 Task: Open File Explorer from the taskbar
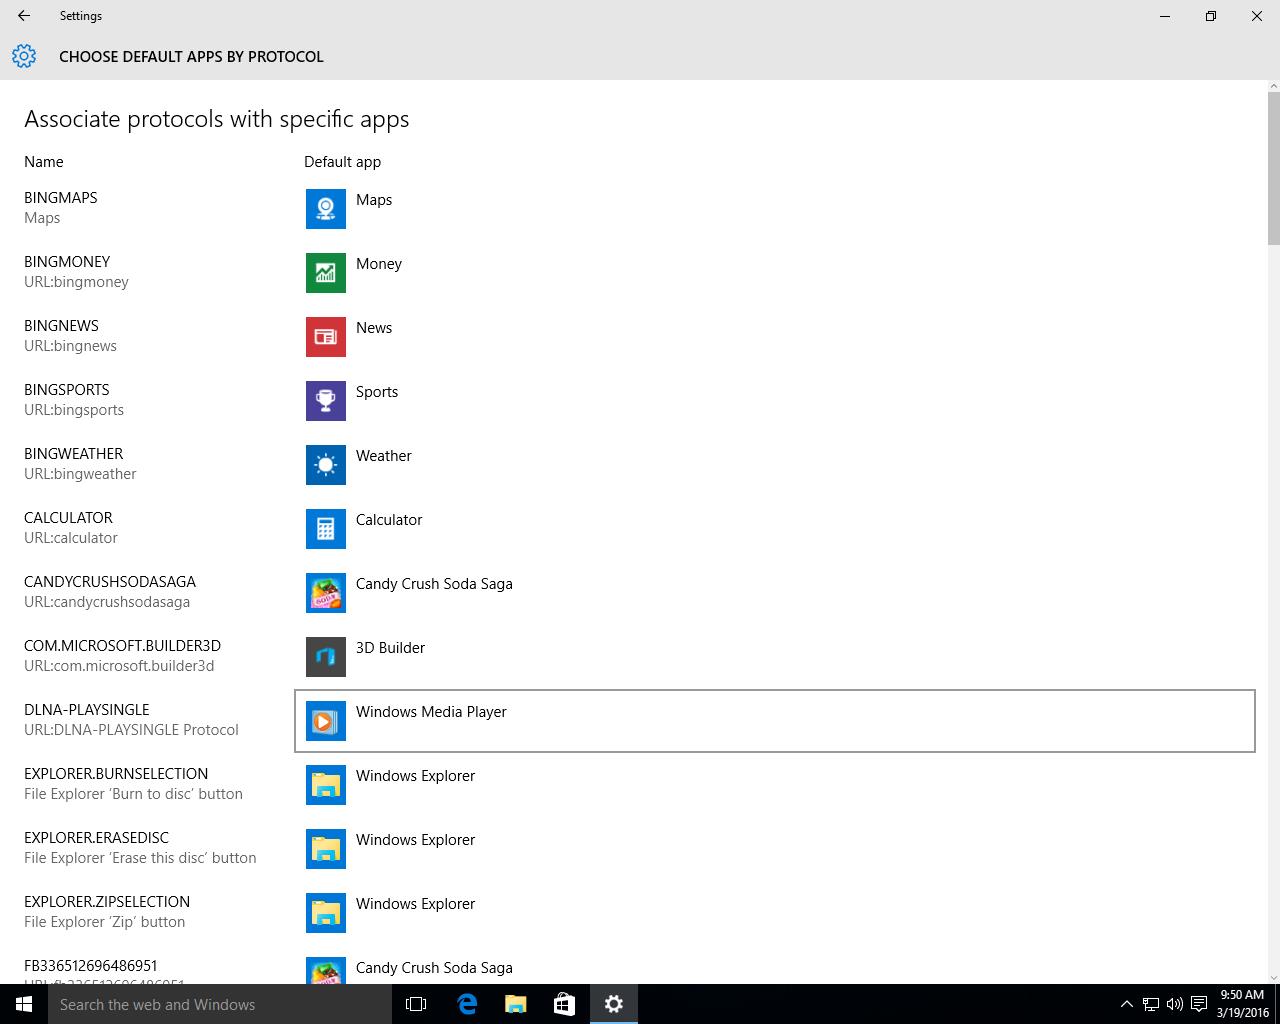tap(515, 1004)
